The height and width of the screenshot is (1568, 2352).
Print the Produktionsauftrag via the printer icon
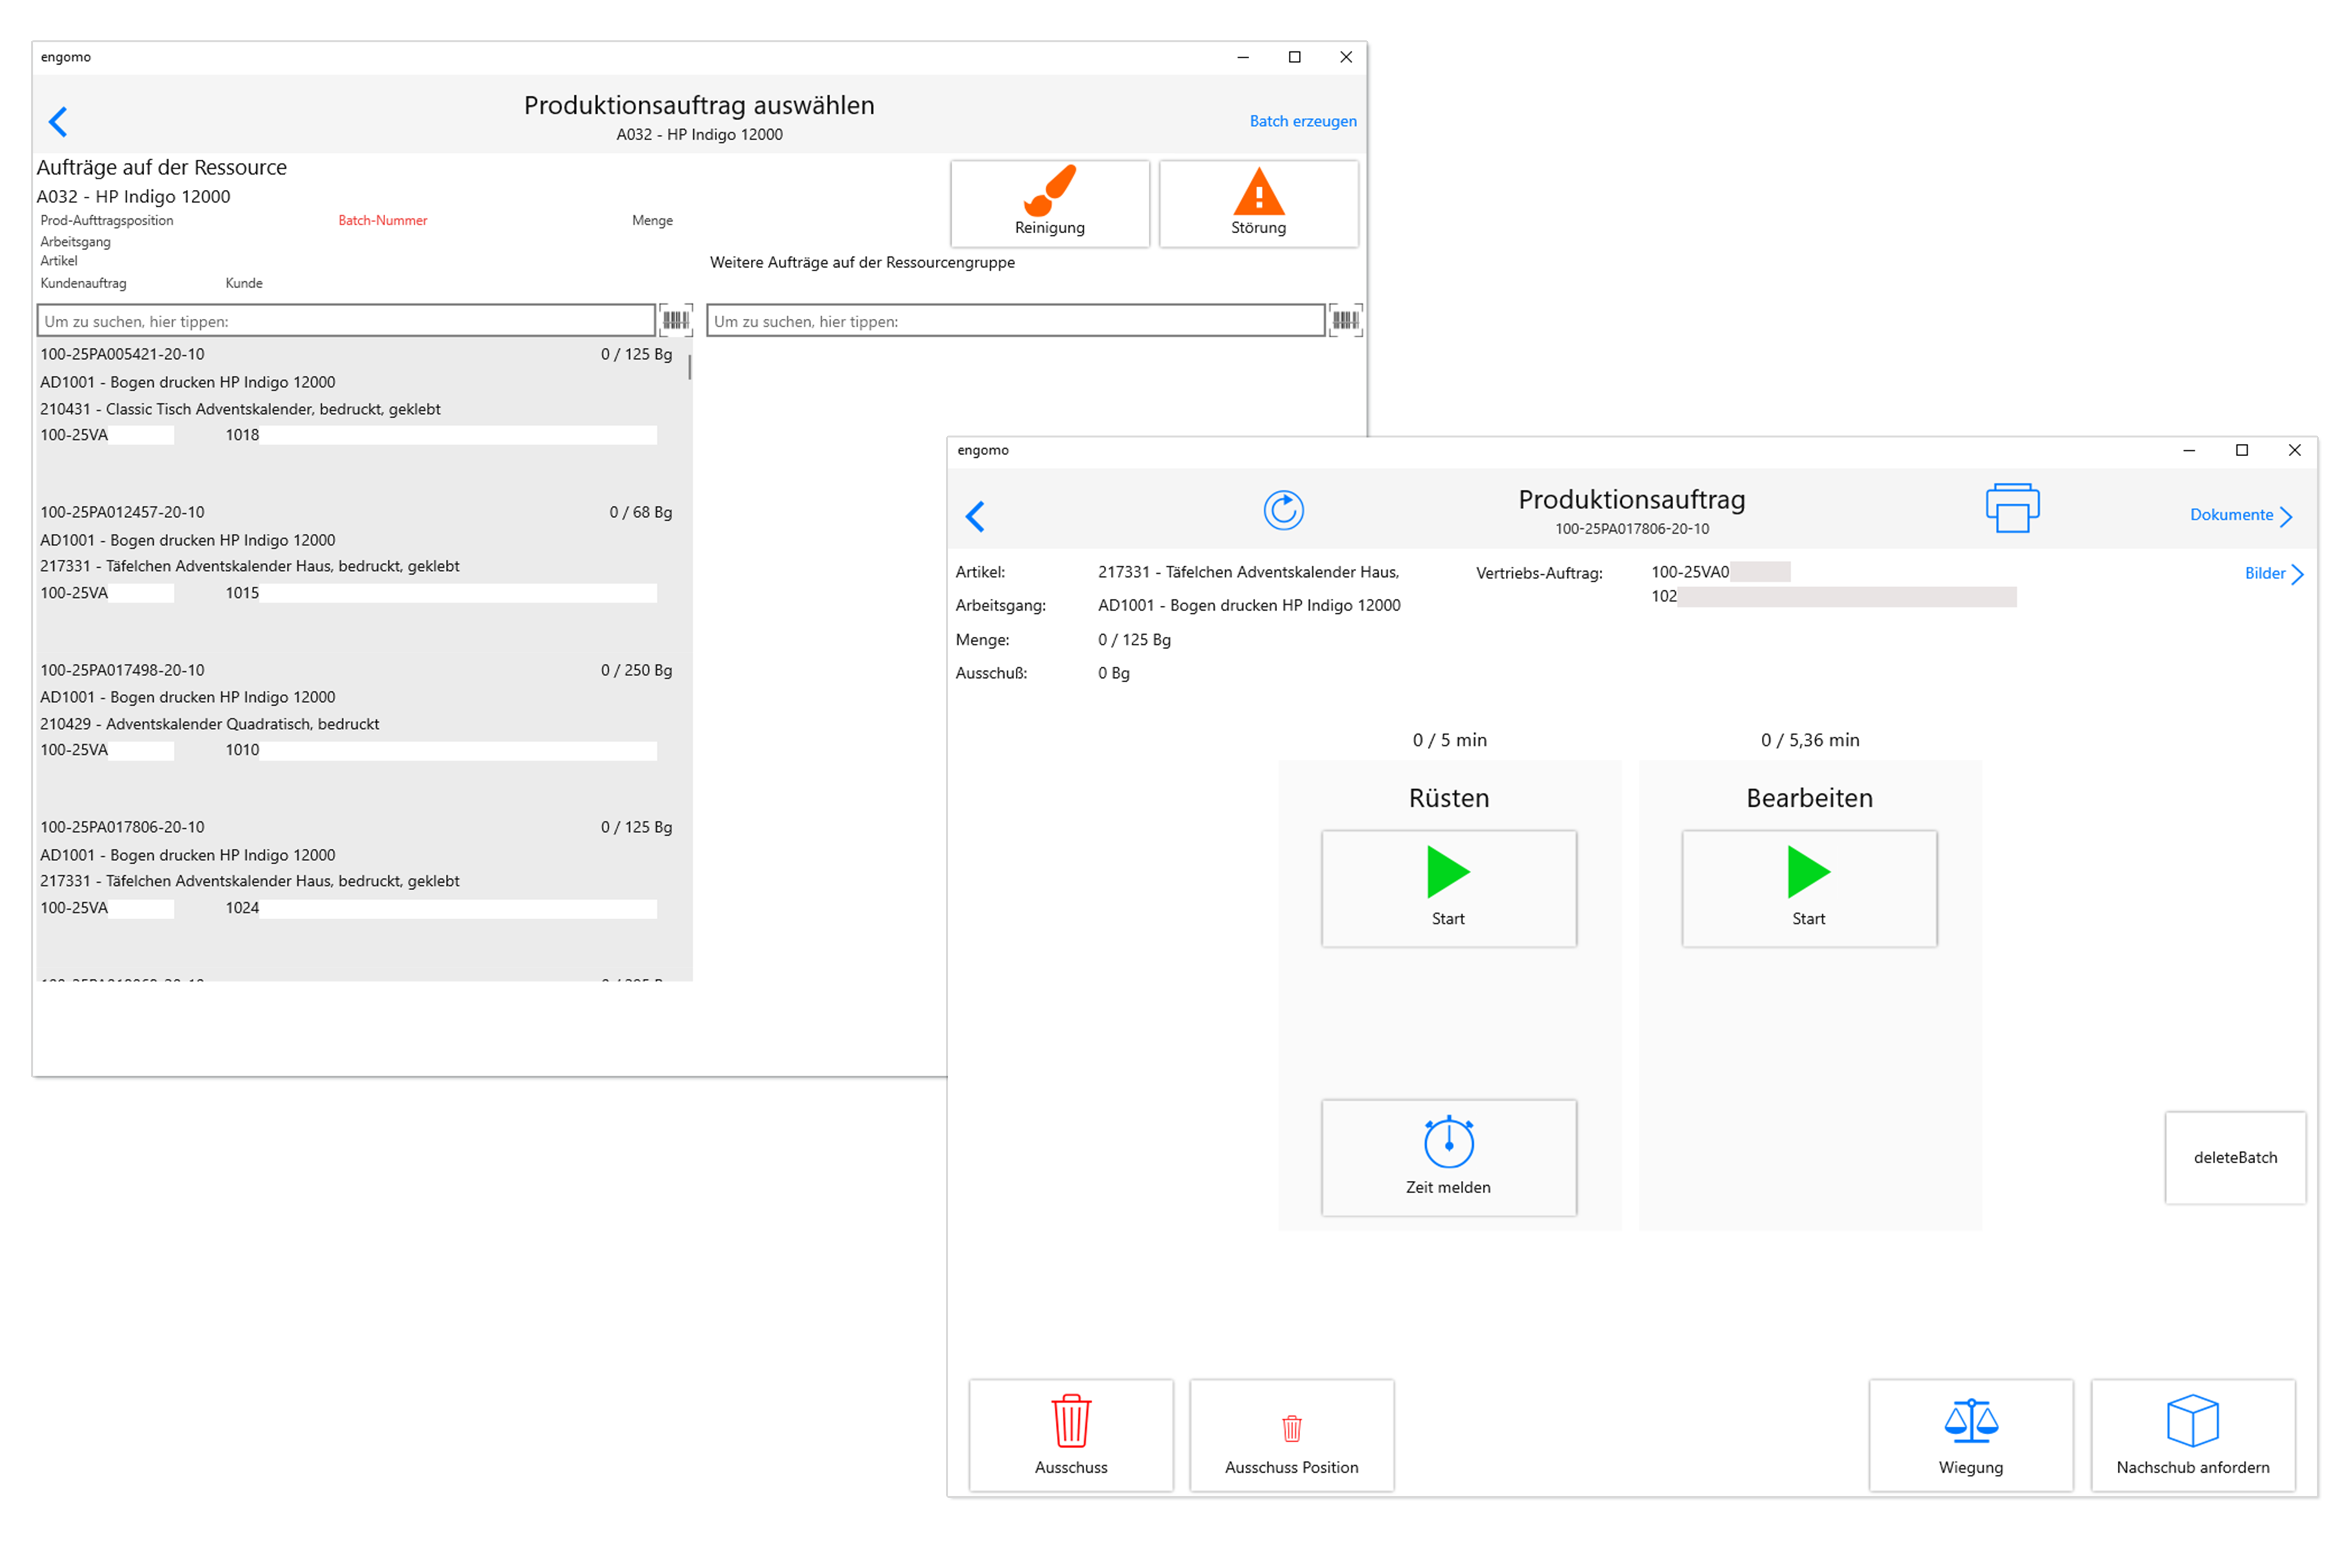(x=2013, y=508)
